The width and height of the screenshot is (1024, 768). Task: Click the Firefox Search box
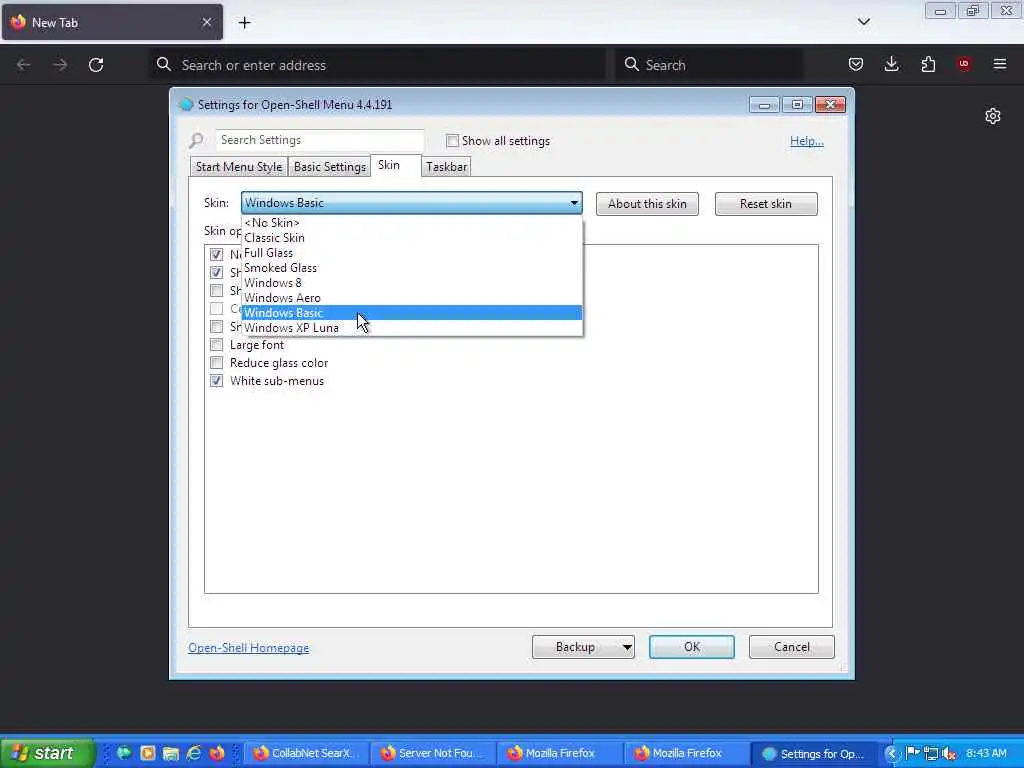[x=709, y=65]
